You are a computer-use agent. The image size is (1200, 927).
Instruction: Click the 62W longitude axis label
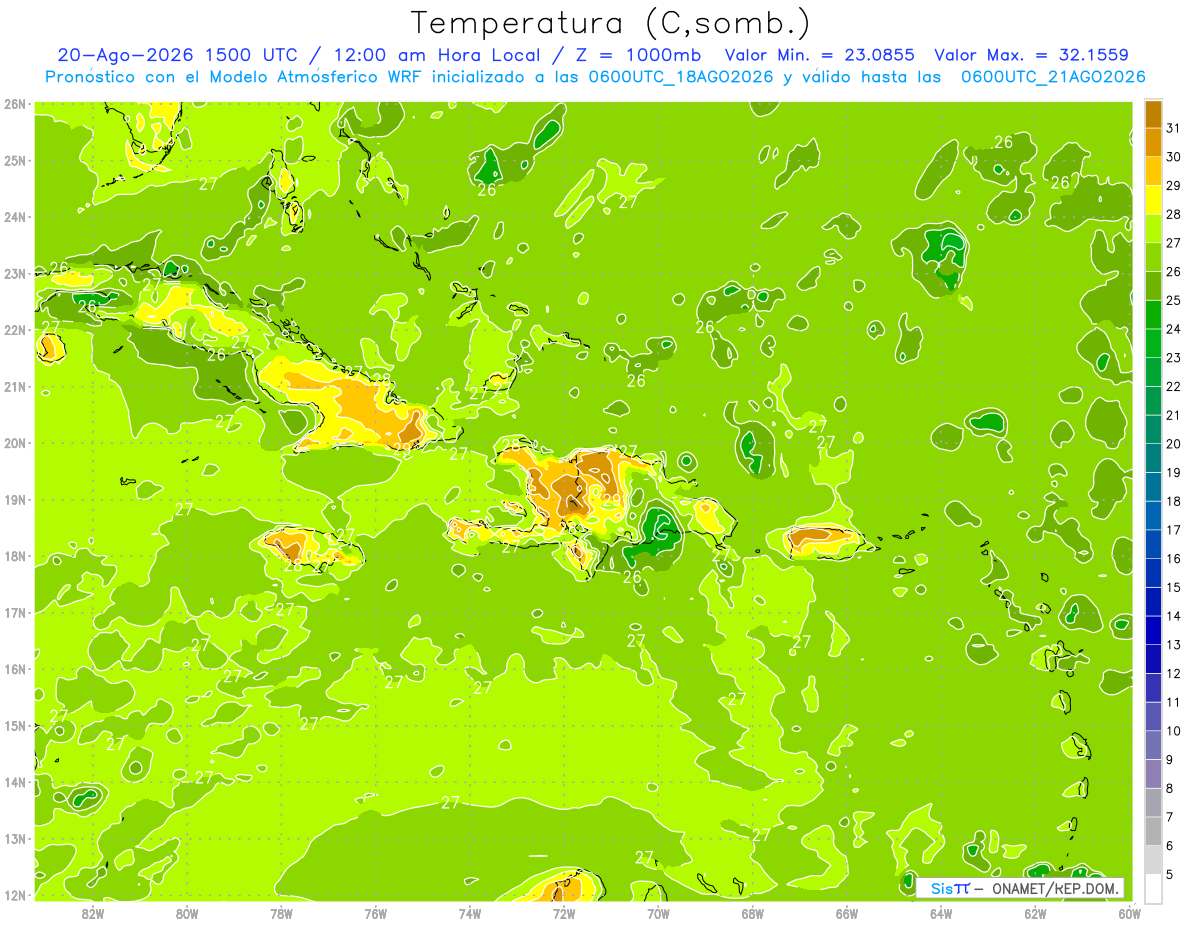coord(1035,913)
